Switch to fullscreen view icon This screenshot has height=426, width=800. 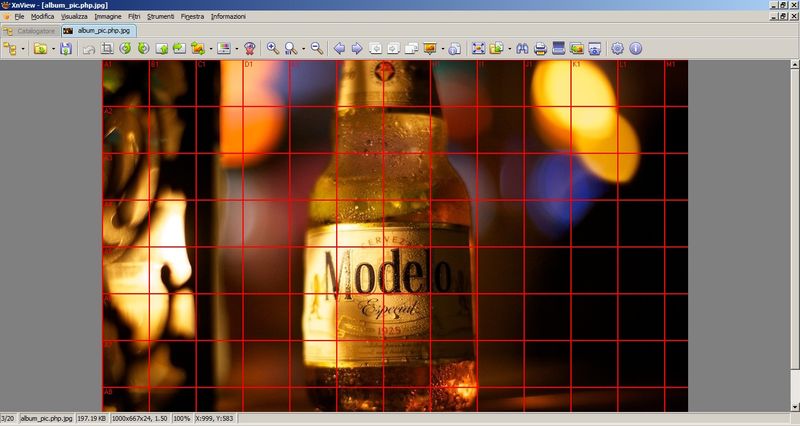(x=478, y=48)
